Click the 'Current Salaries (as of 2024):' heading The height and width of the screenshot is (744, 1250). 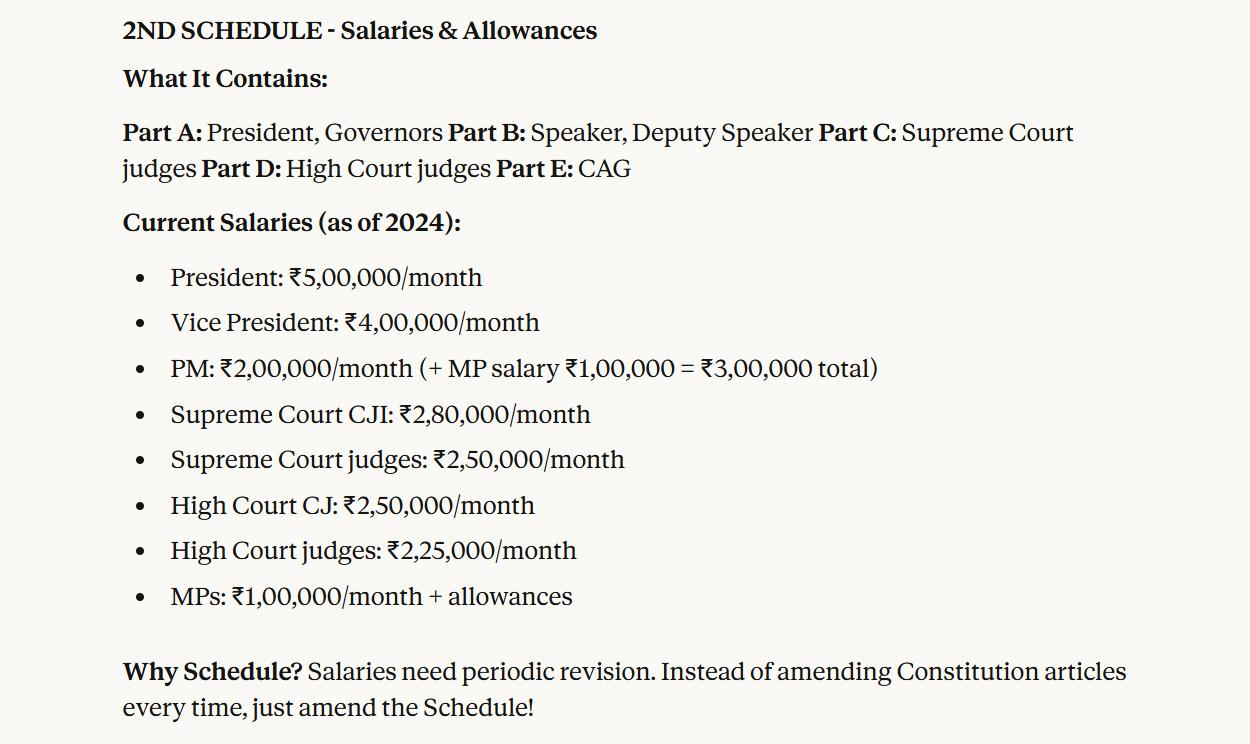click(291, 223)
